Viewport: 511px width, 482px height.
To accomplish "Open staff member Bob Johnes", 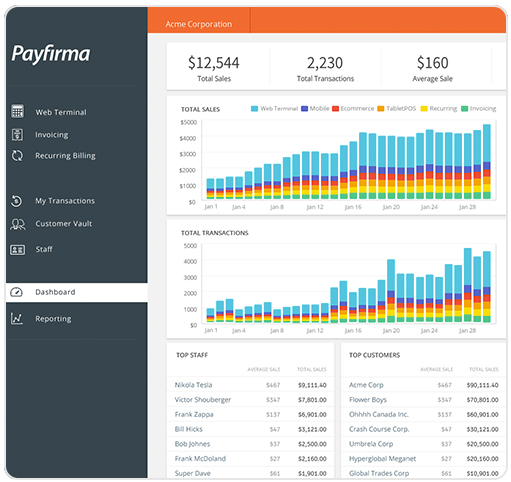I will [x=192, y=444].
